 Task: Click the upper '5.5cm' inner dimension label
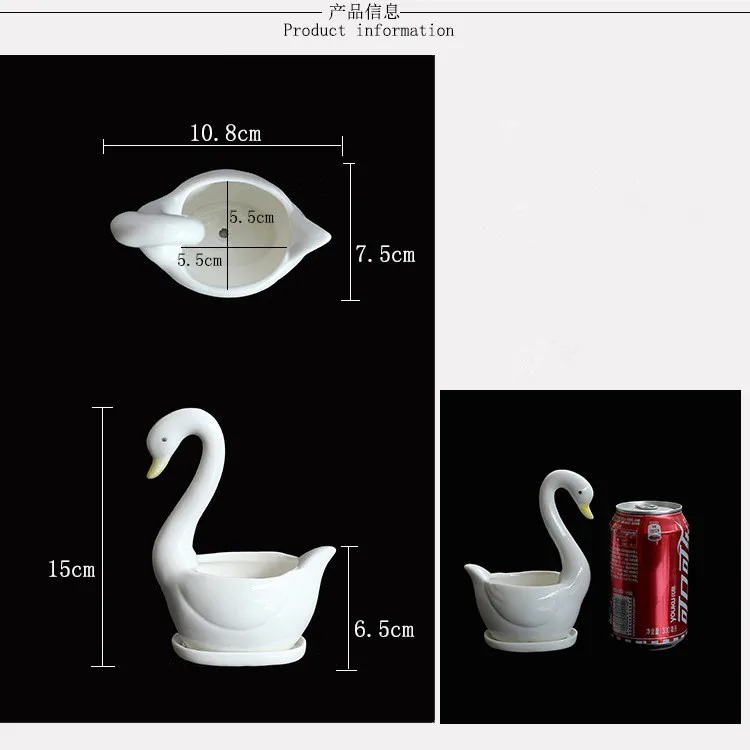pos(252,217)
